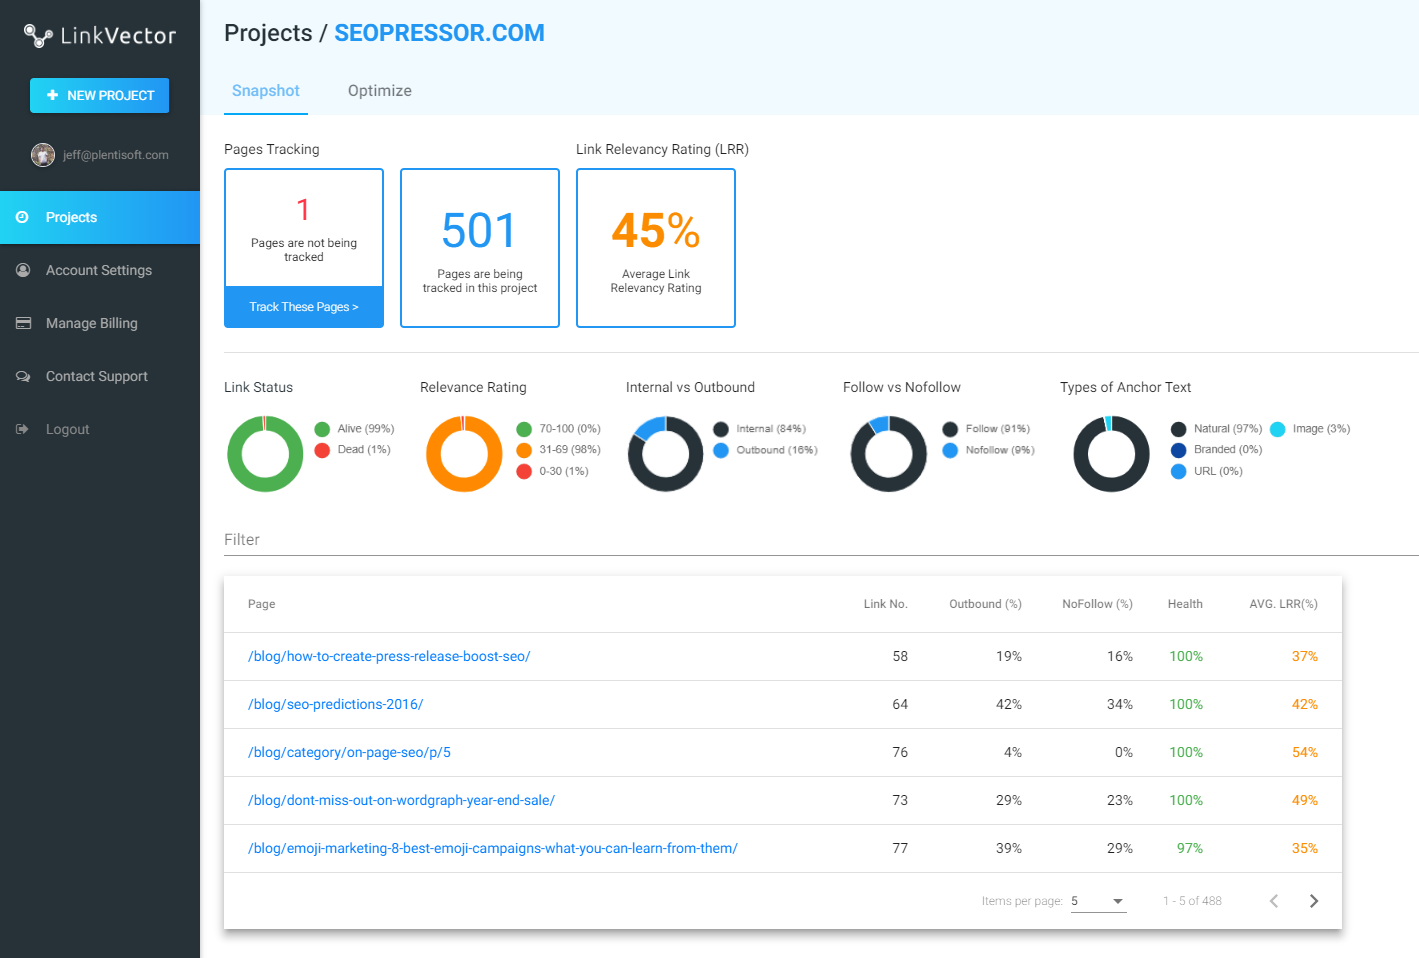Click the Link Status donut chart
The height and width of the screenshot is (958, 1419).
click(265, 454)
